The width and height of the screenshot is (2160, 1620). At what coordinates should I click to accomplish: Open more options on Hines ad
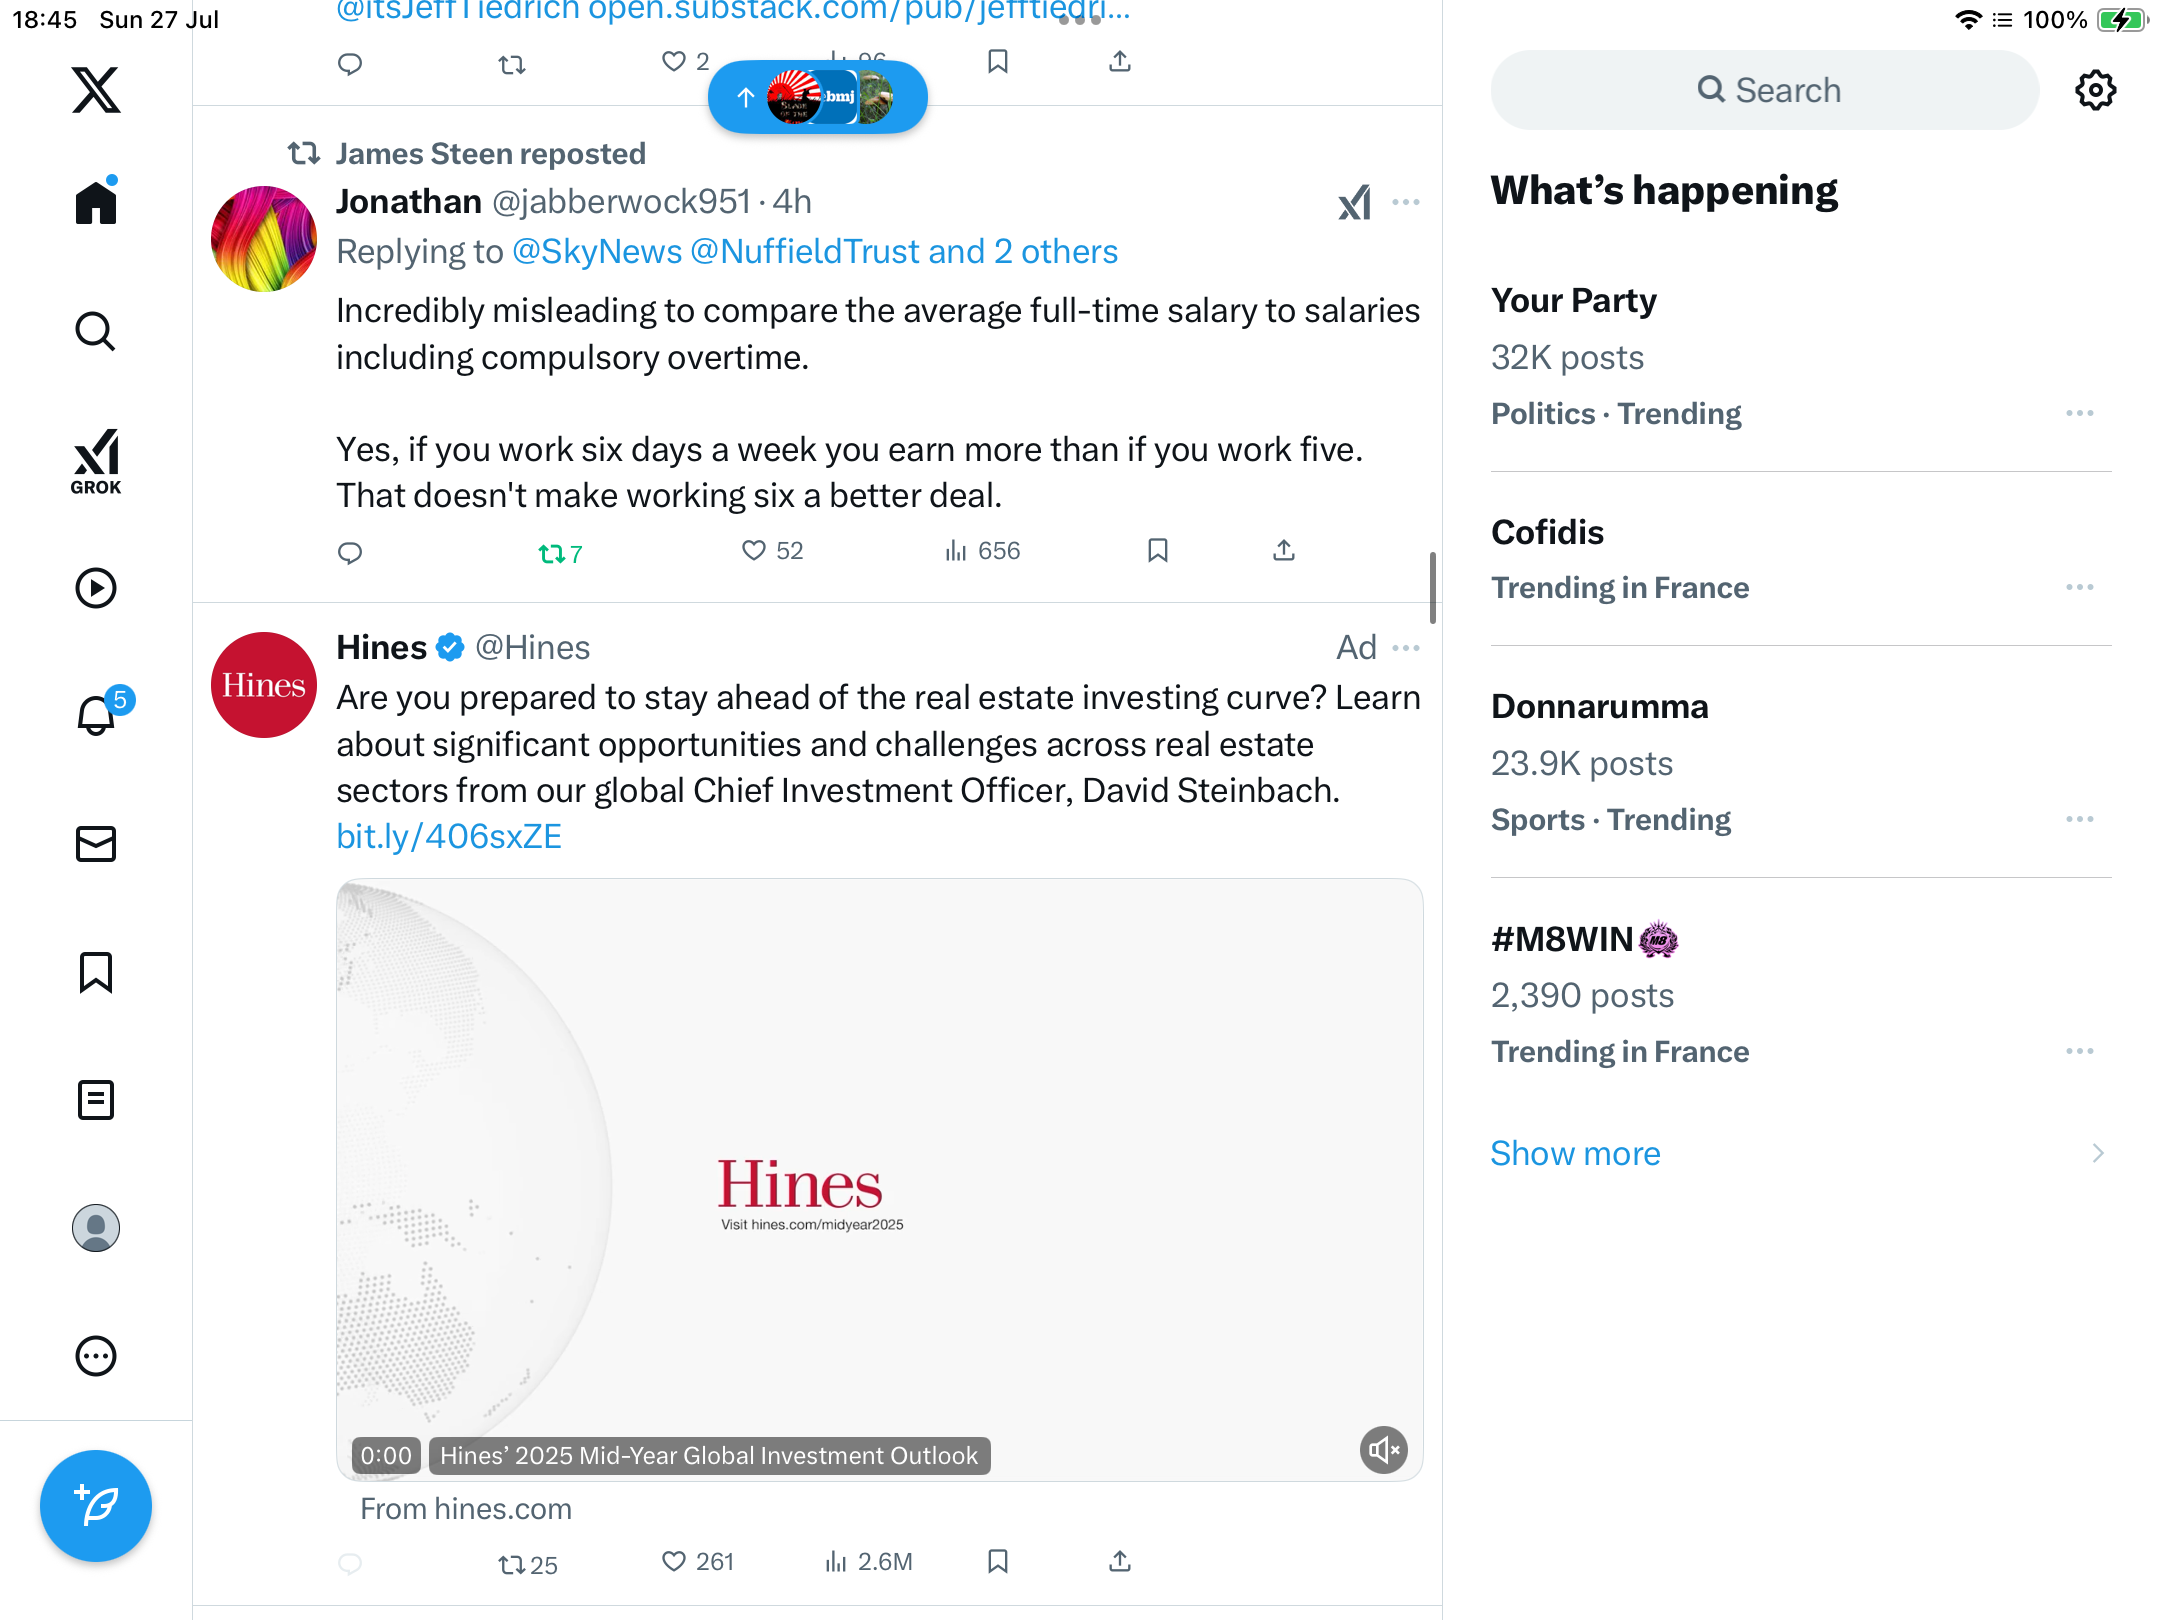[1406, 648]
